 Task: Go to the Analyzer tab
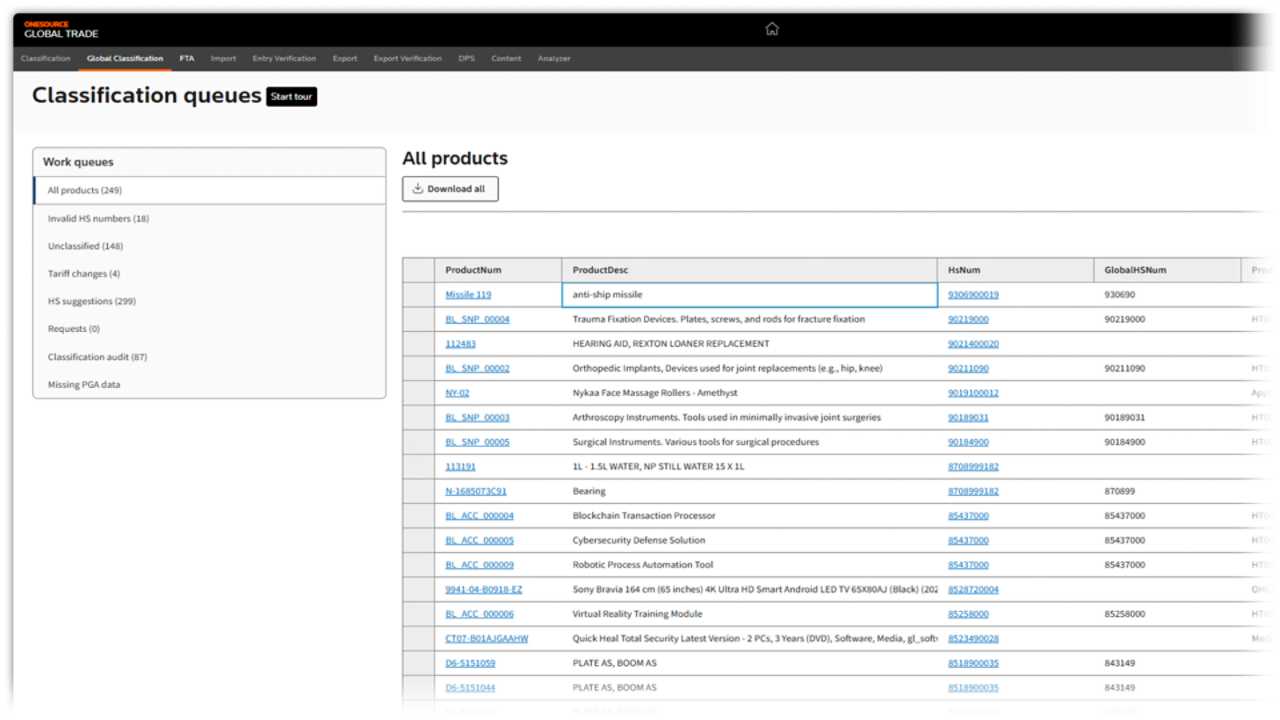click(x=554, y=59)
